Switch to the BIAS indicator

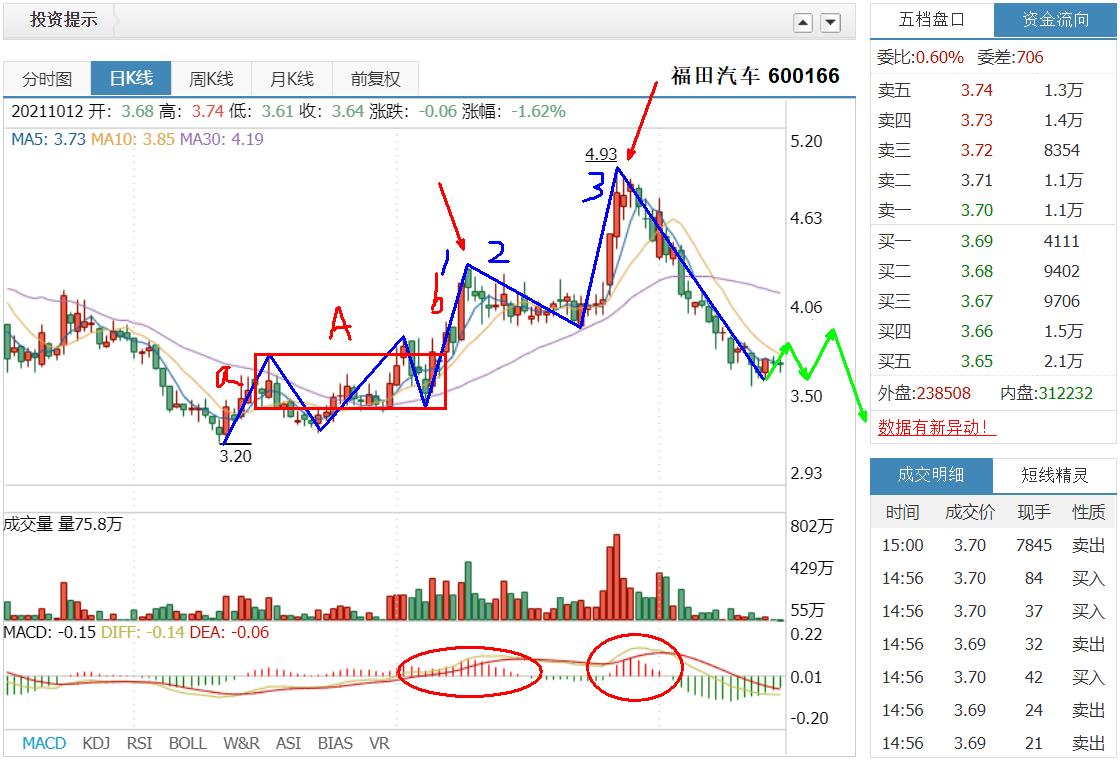(335, 743)
